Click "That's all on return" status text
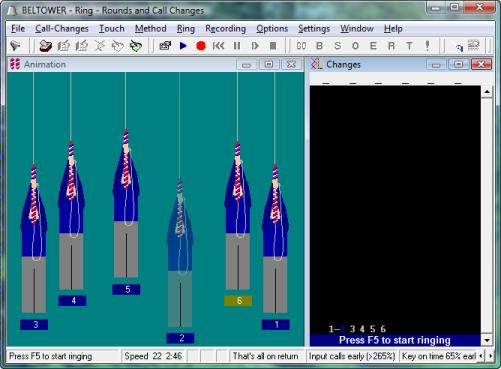Image resolution: width=501 pixels, height=369 pixels. tap(265, 356)
